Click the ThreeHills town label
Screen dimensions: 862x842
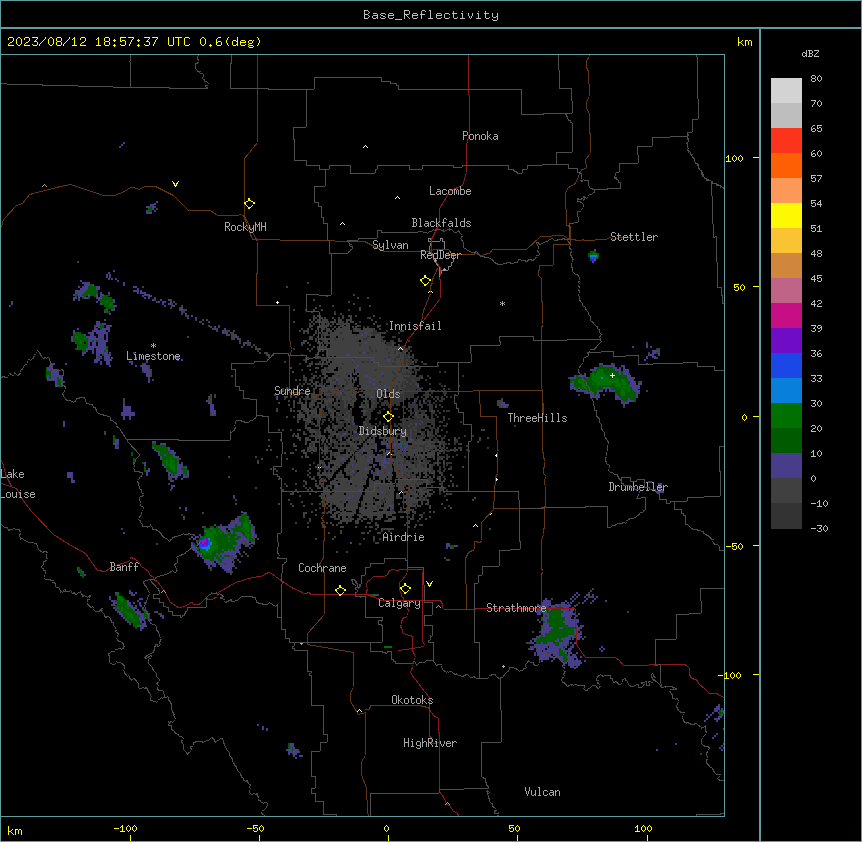pos(537,418)
